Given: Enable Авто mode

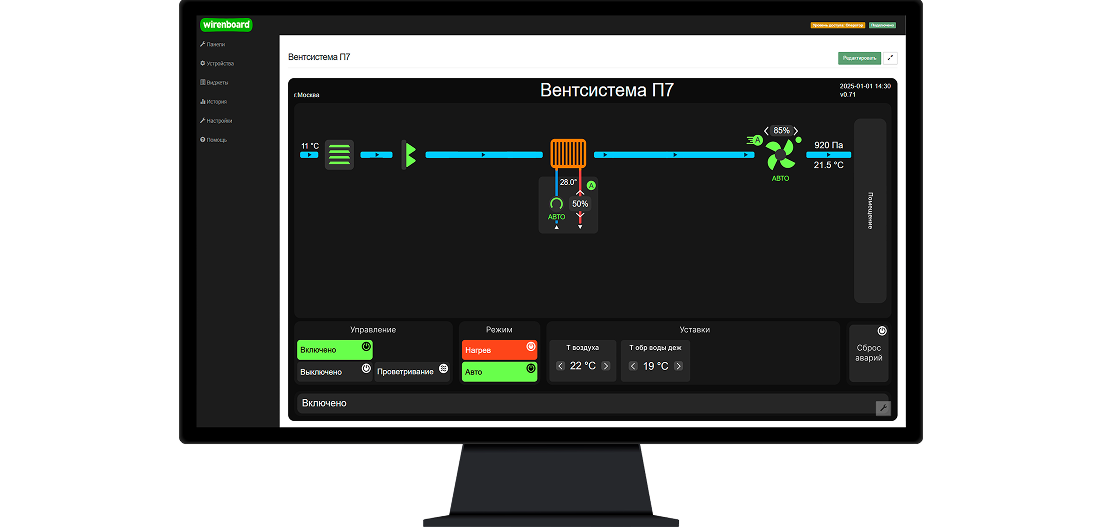Looking at the screenshot, I should click(499, 372).
